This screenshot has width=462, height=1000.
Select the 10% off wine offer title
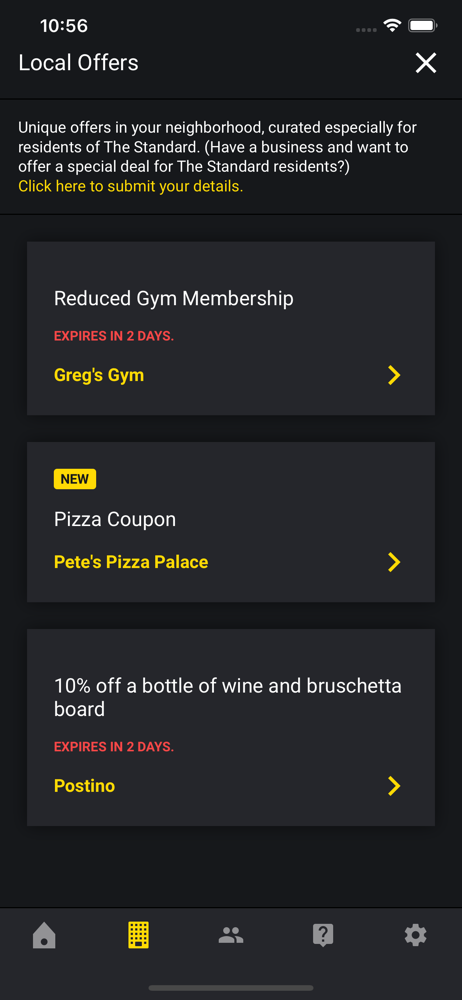[x=228, y=697]
